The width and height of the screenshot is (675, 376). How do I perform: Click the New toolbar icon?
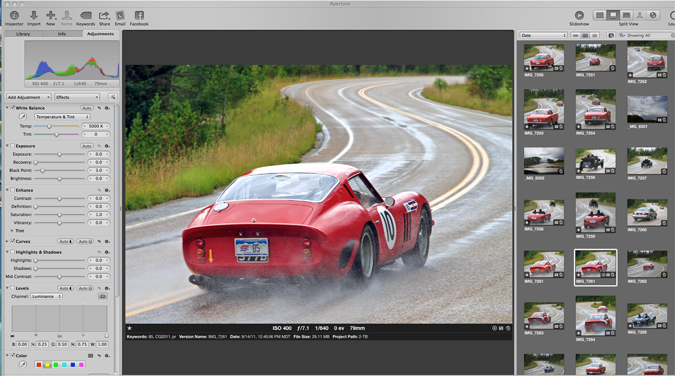pyautogui.click(x=51, y=16)
